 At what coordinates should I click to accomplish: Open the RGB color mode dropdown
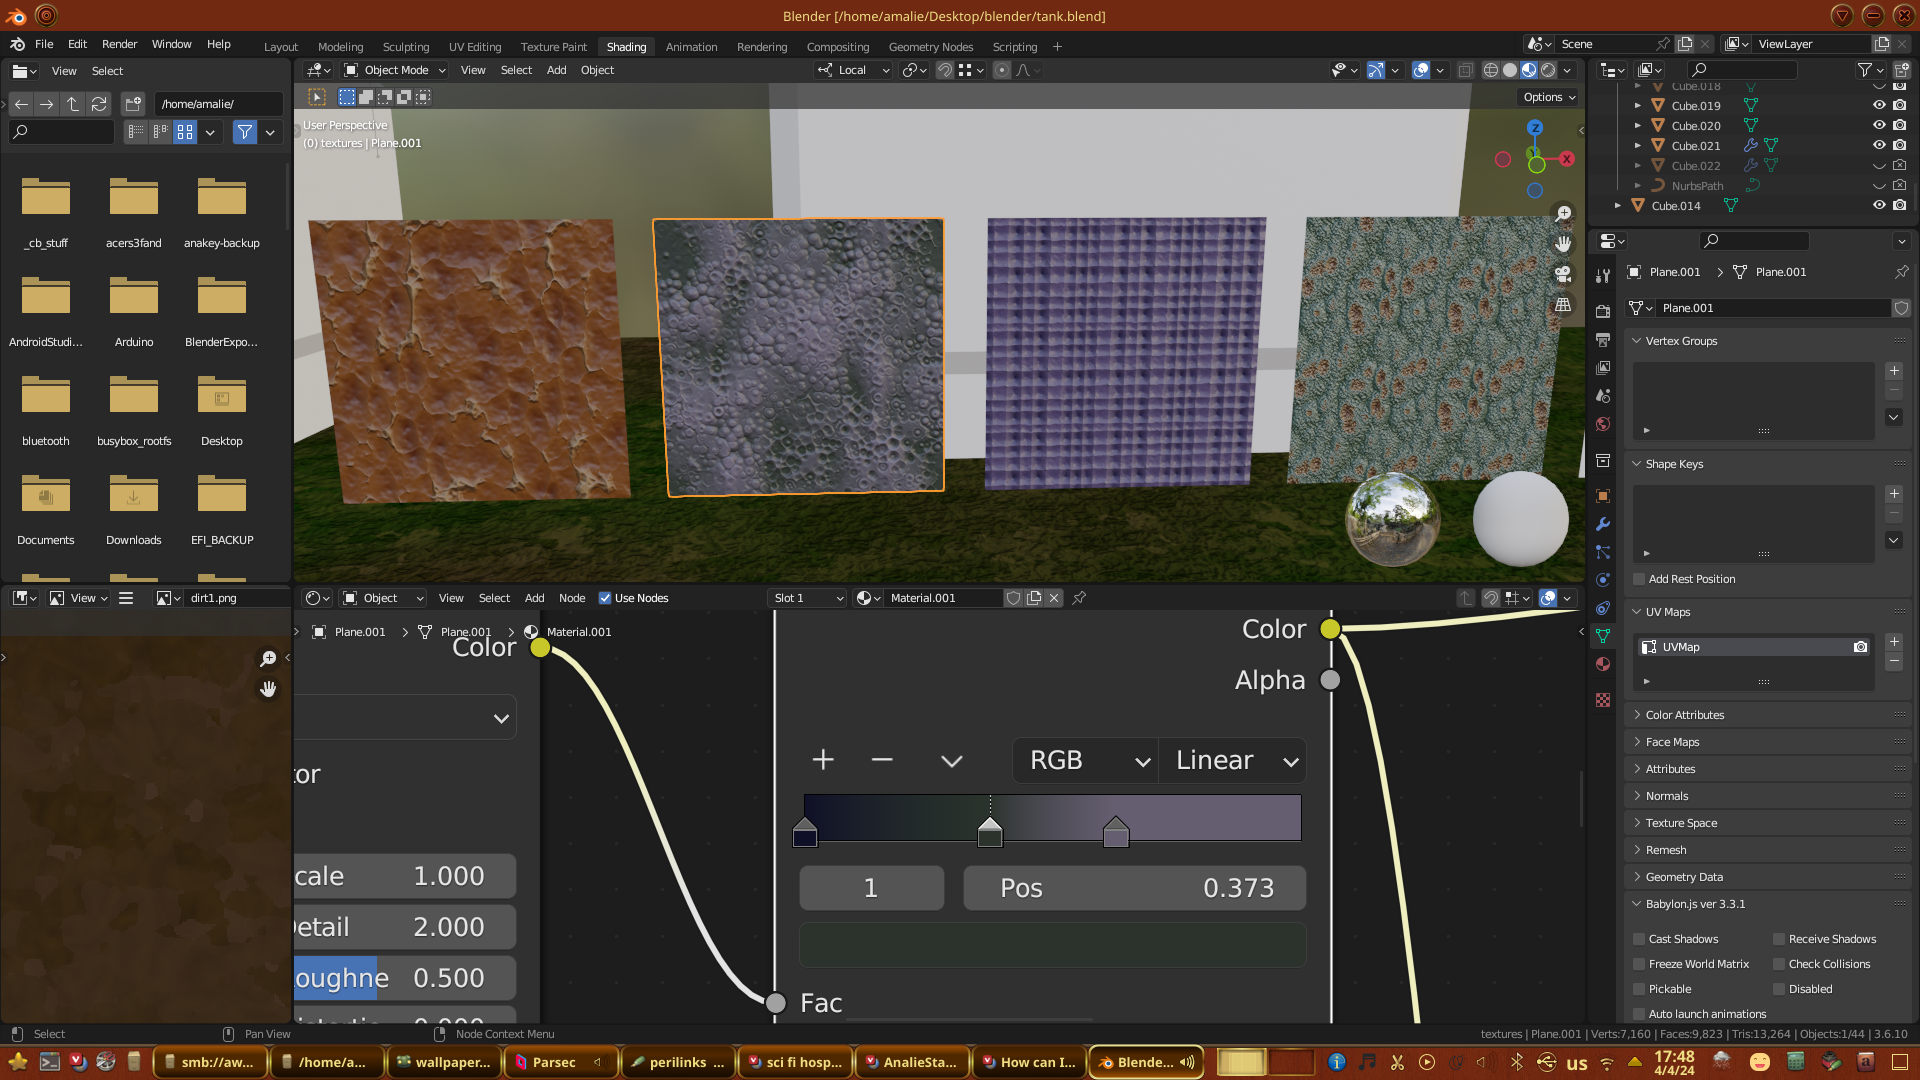pos(1086,760)
